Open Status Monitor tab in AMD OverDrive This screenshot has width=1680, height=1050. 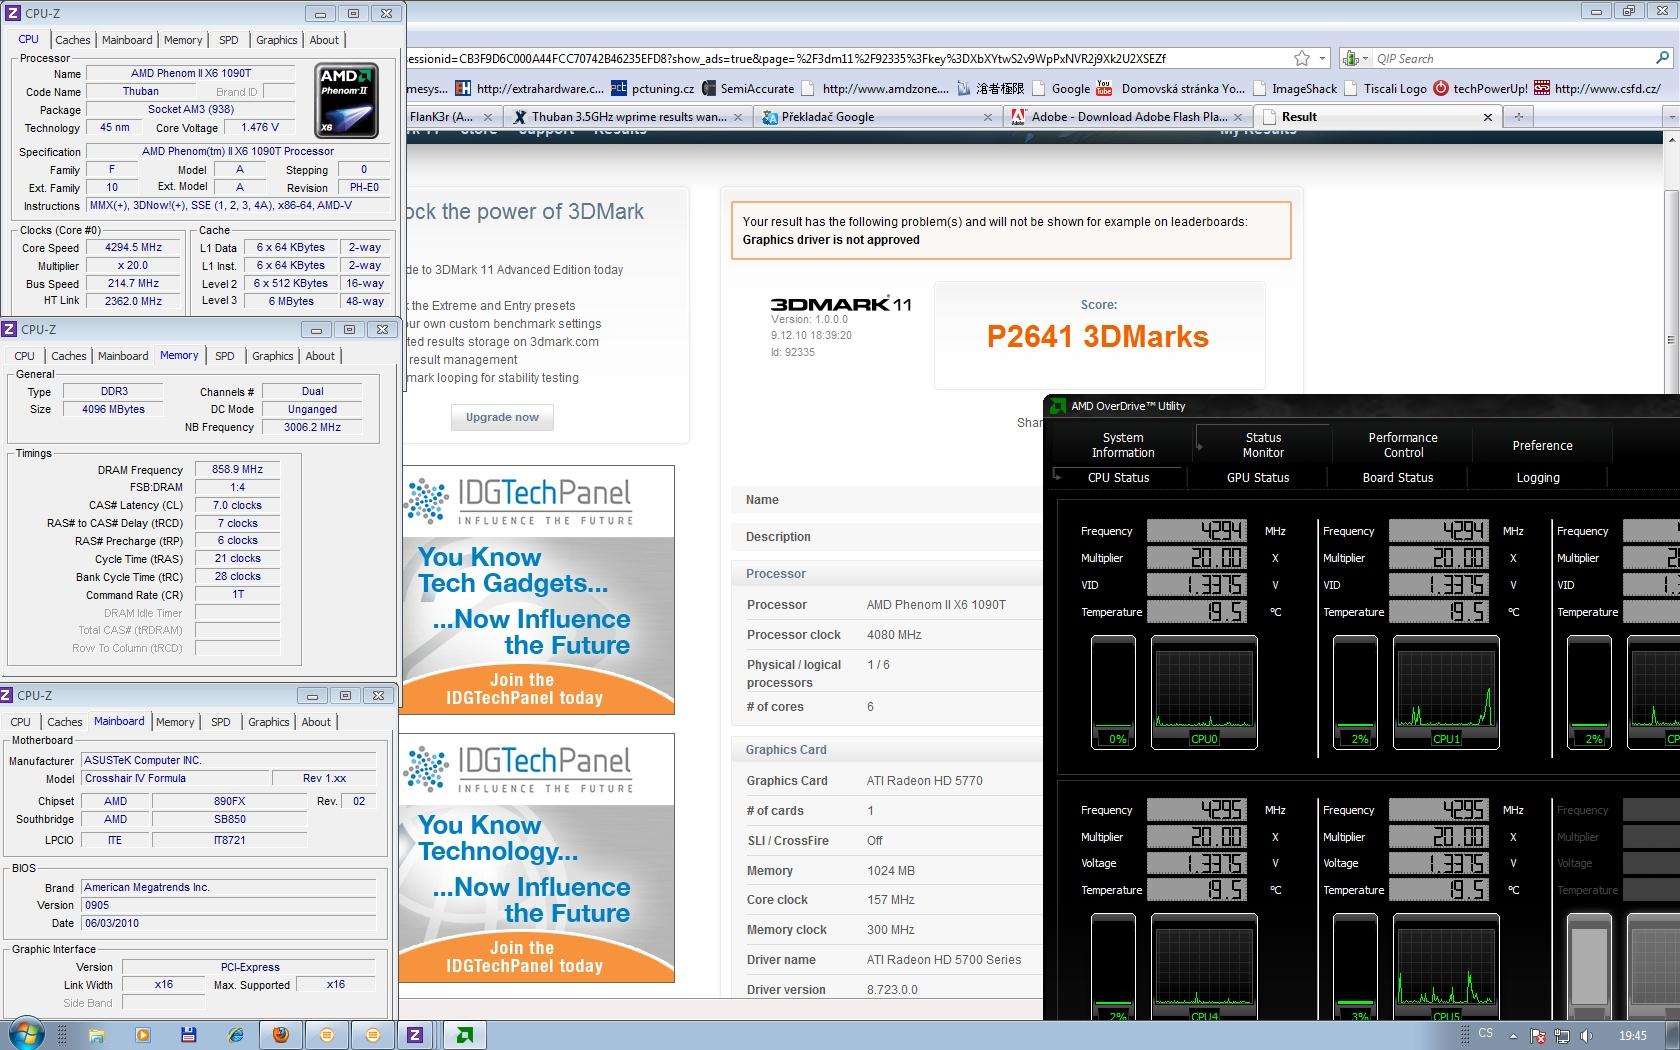1263,445
